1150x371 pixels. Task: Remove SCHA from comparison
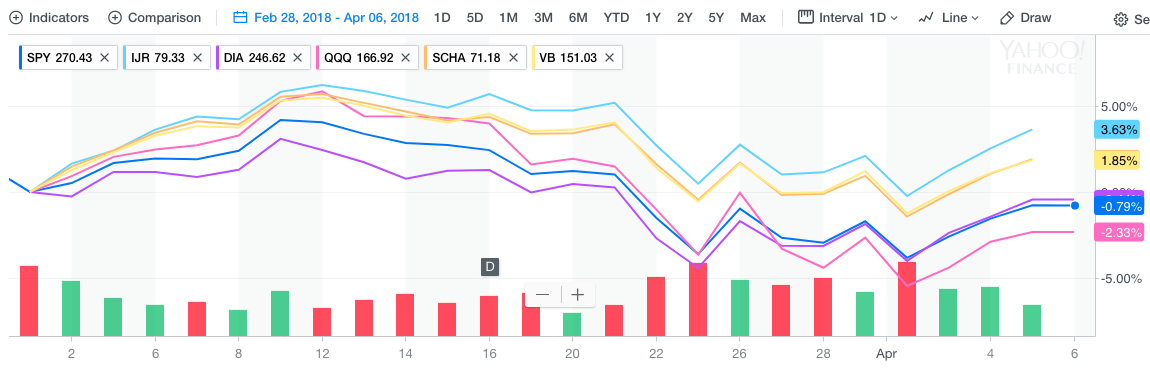513,57
